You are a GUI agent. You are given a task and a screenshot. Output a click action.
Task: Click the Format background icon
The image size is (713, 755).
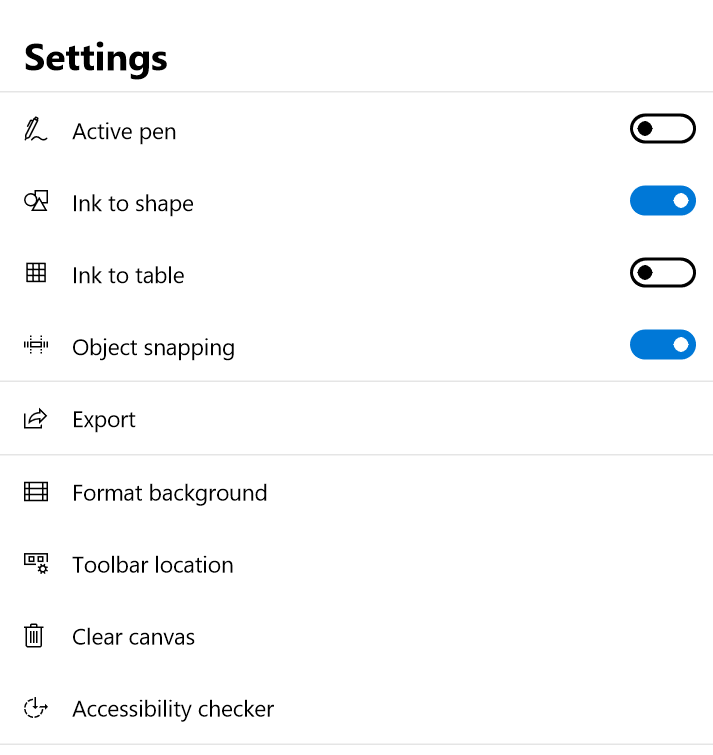(36, 492)
